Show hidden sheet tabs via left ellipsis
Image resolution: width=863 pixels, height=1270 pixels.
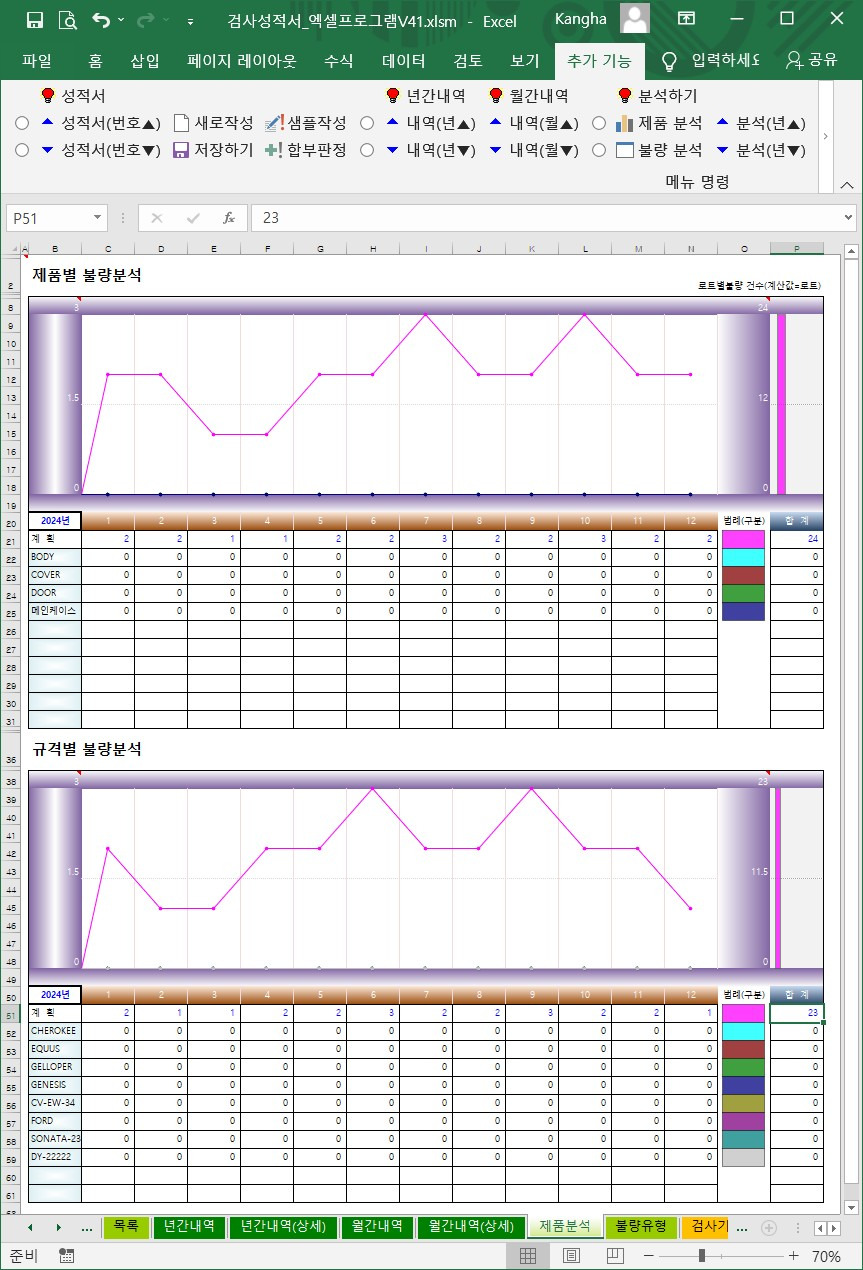(x=87, y=1227)
